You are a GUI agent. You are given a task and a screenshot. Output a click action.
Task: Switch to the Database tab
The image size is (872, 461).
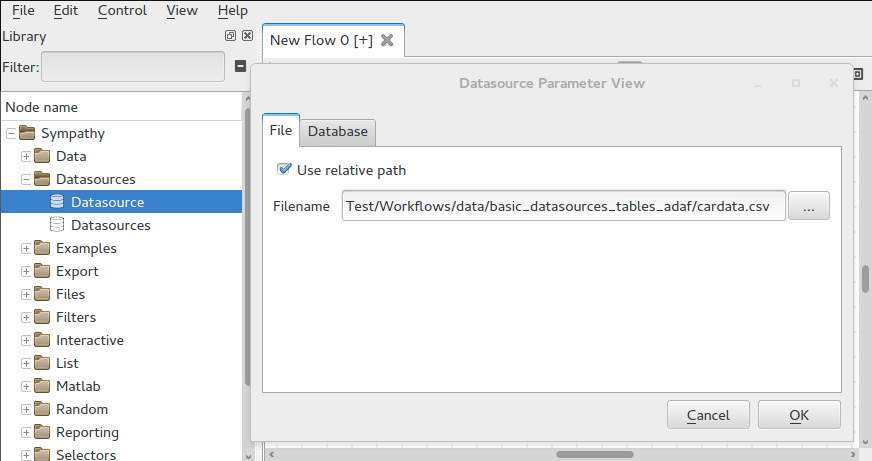(x=337, y=131)
